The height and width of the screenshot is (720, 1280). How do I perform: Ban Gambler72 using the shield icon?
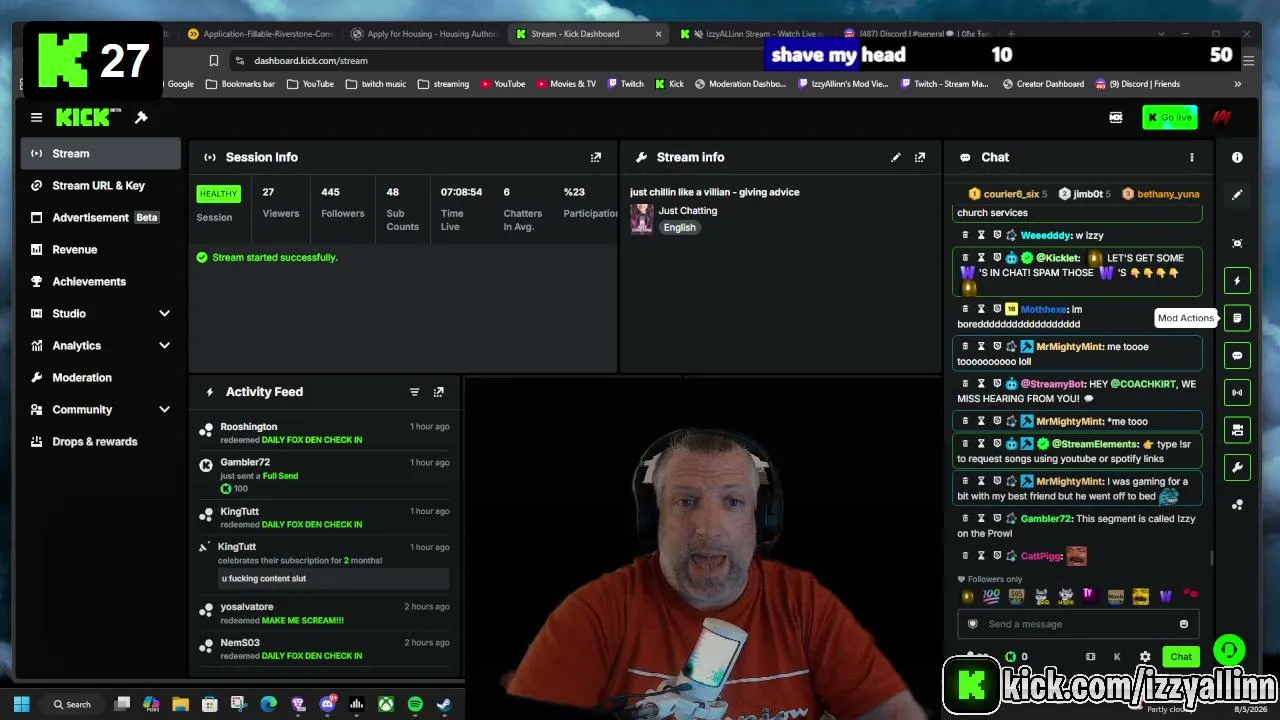pyautogui.click(x=997, y=519)
